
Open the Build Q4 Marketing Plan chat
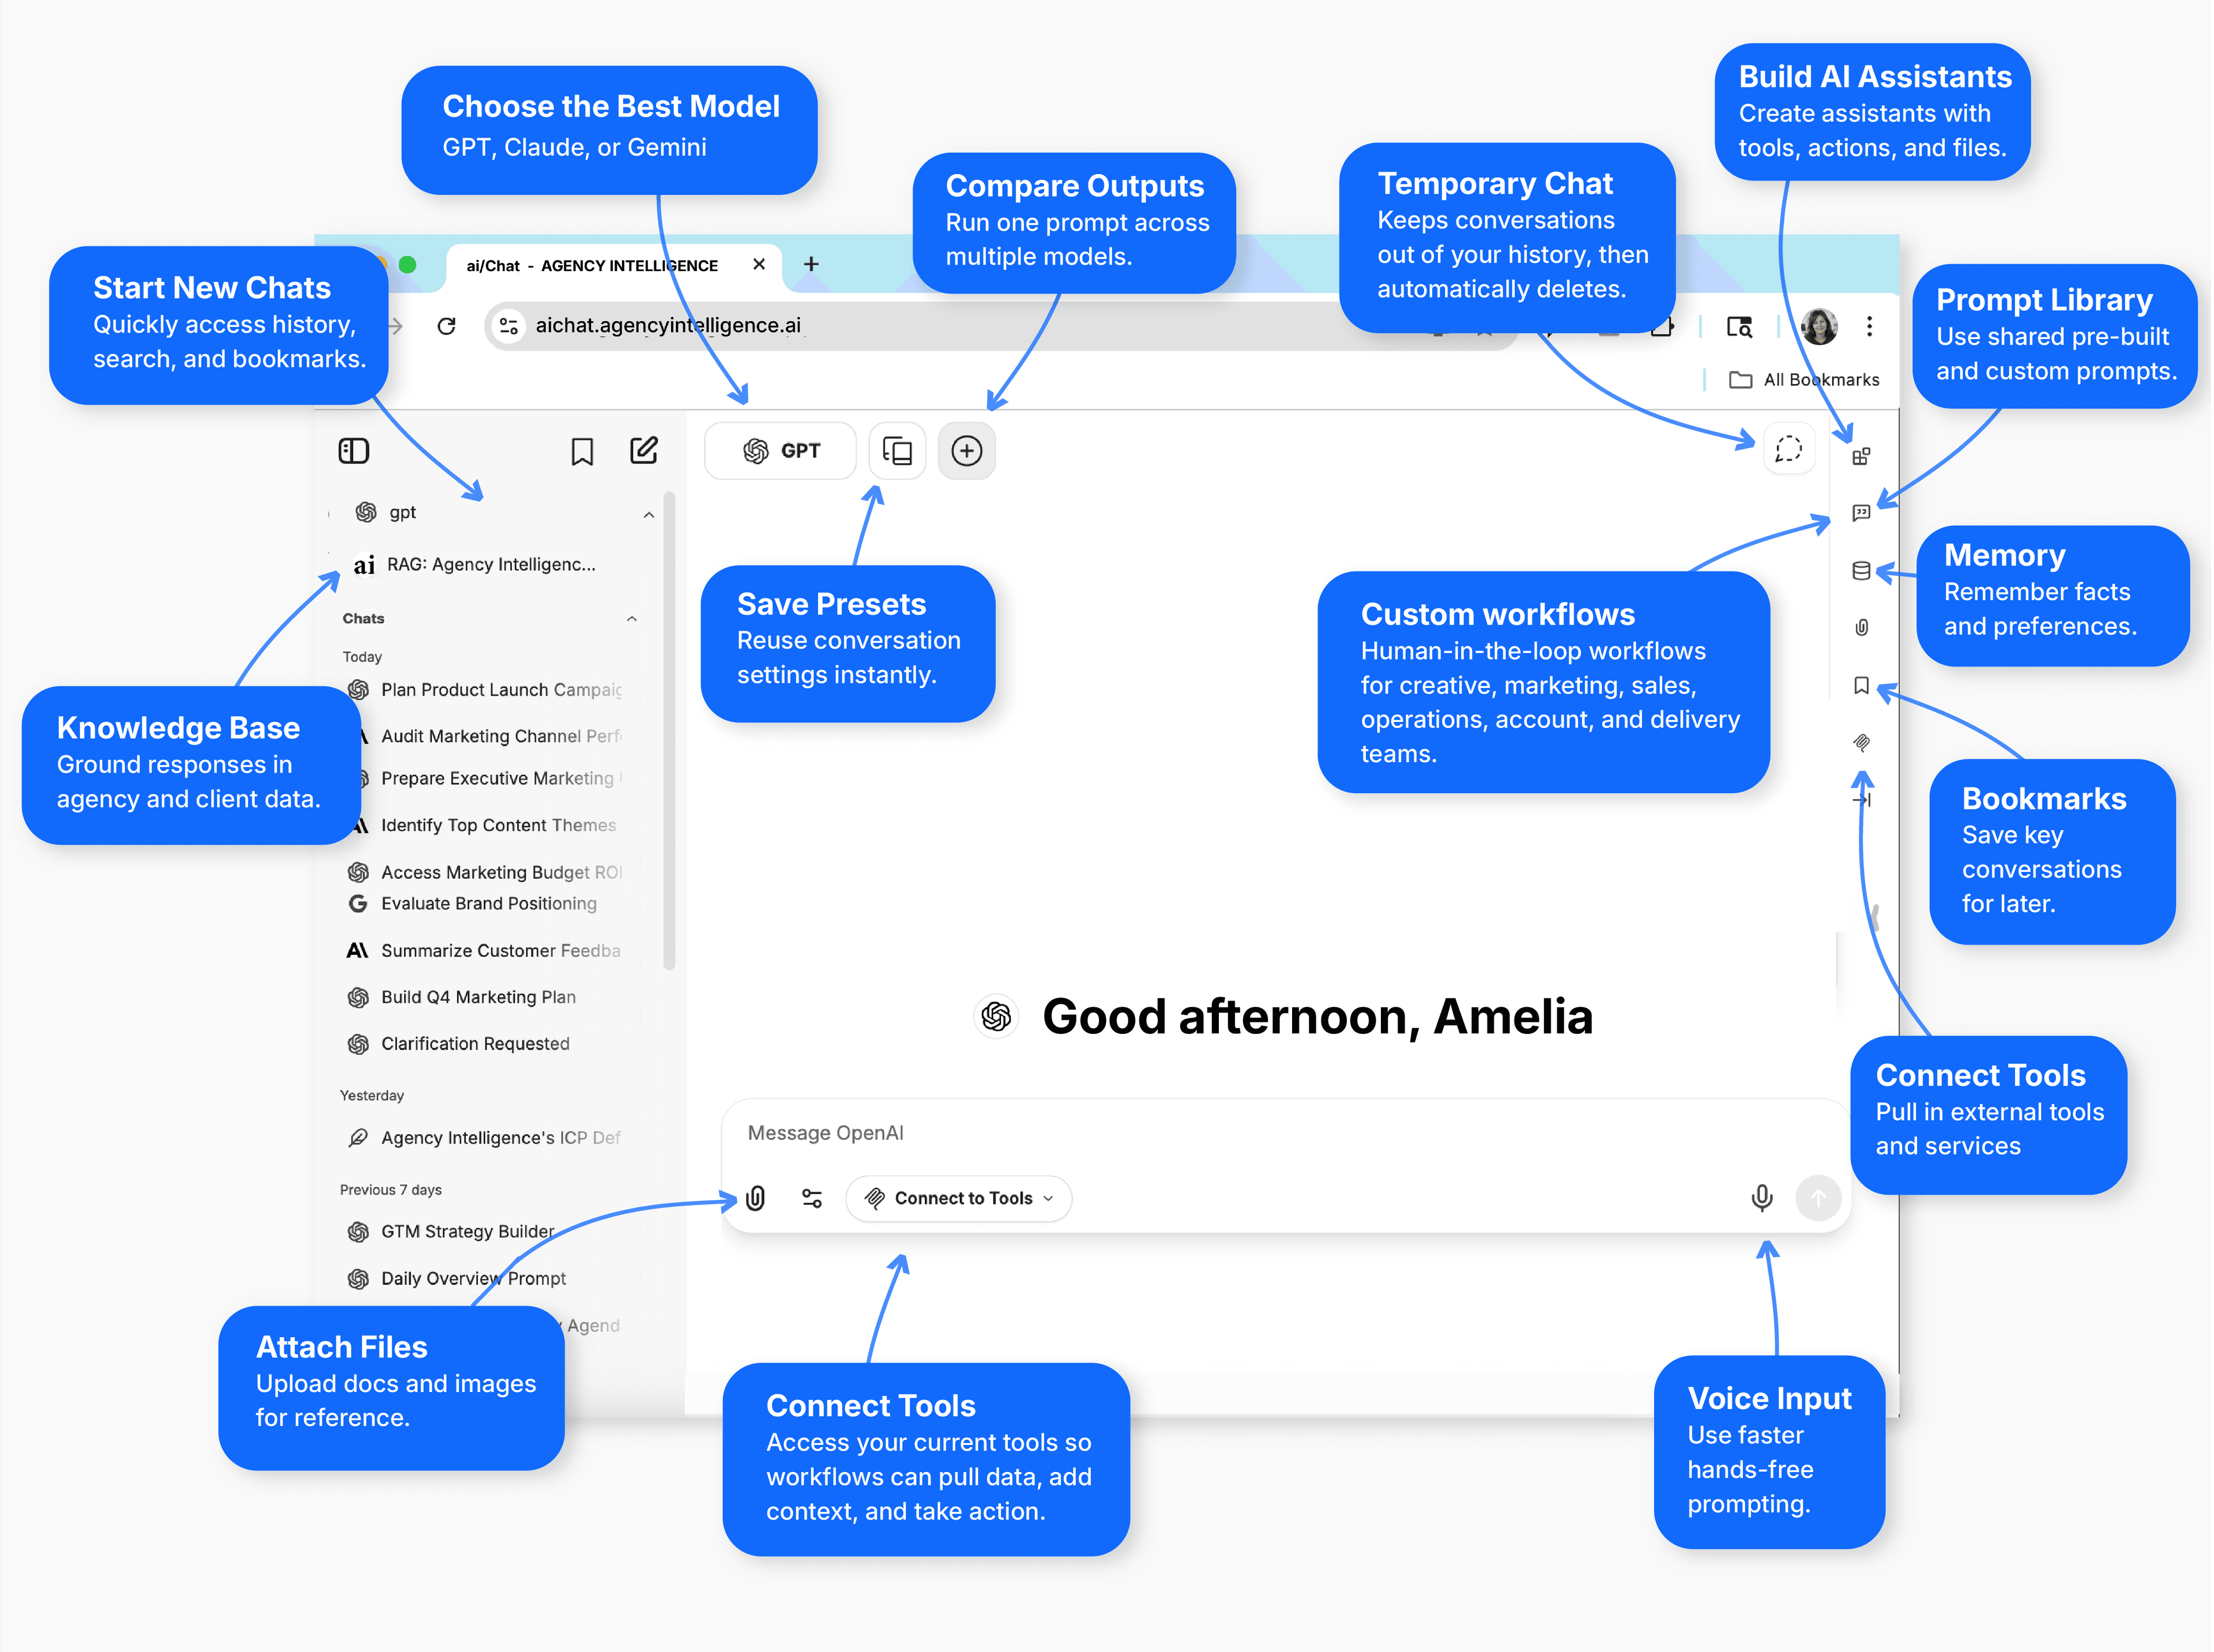point(462,997)
